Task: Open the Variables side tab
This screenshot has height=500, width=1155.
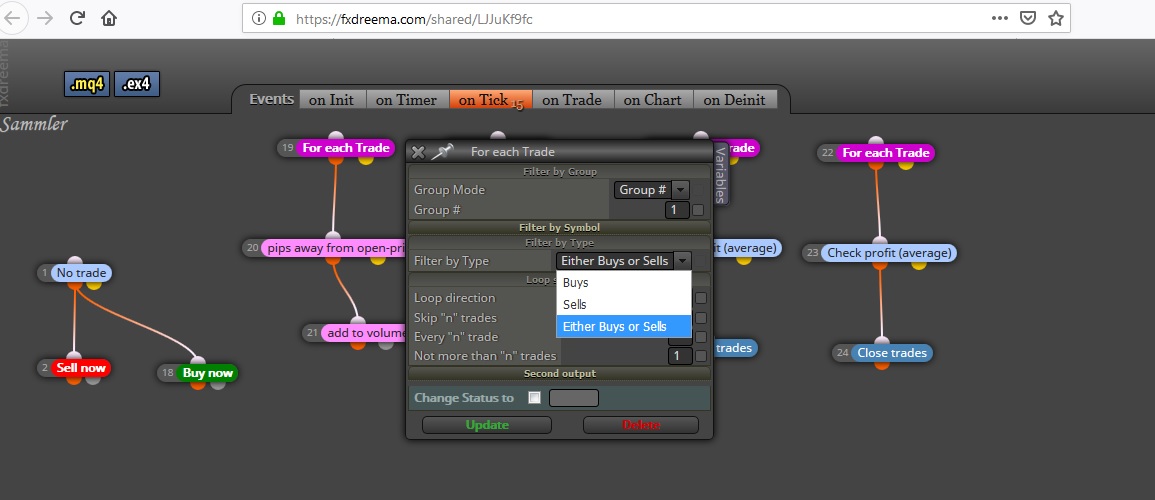Action: (x=721, y=174)
